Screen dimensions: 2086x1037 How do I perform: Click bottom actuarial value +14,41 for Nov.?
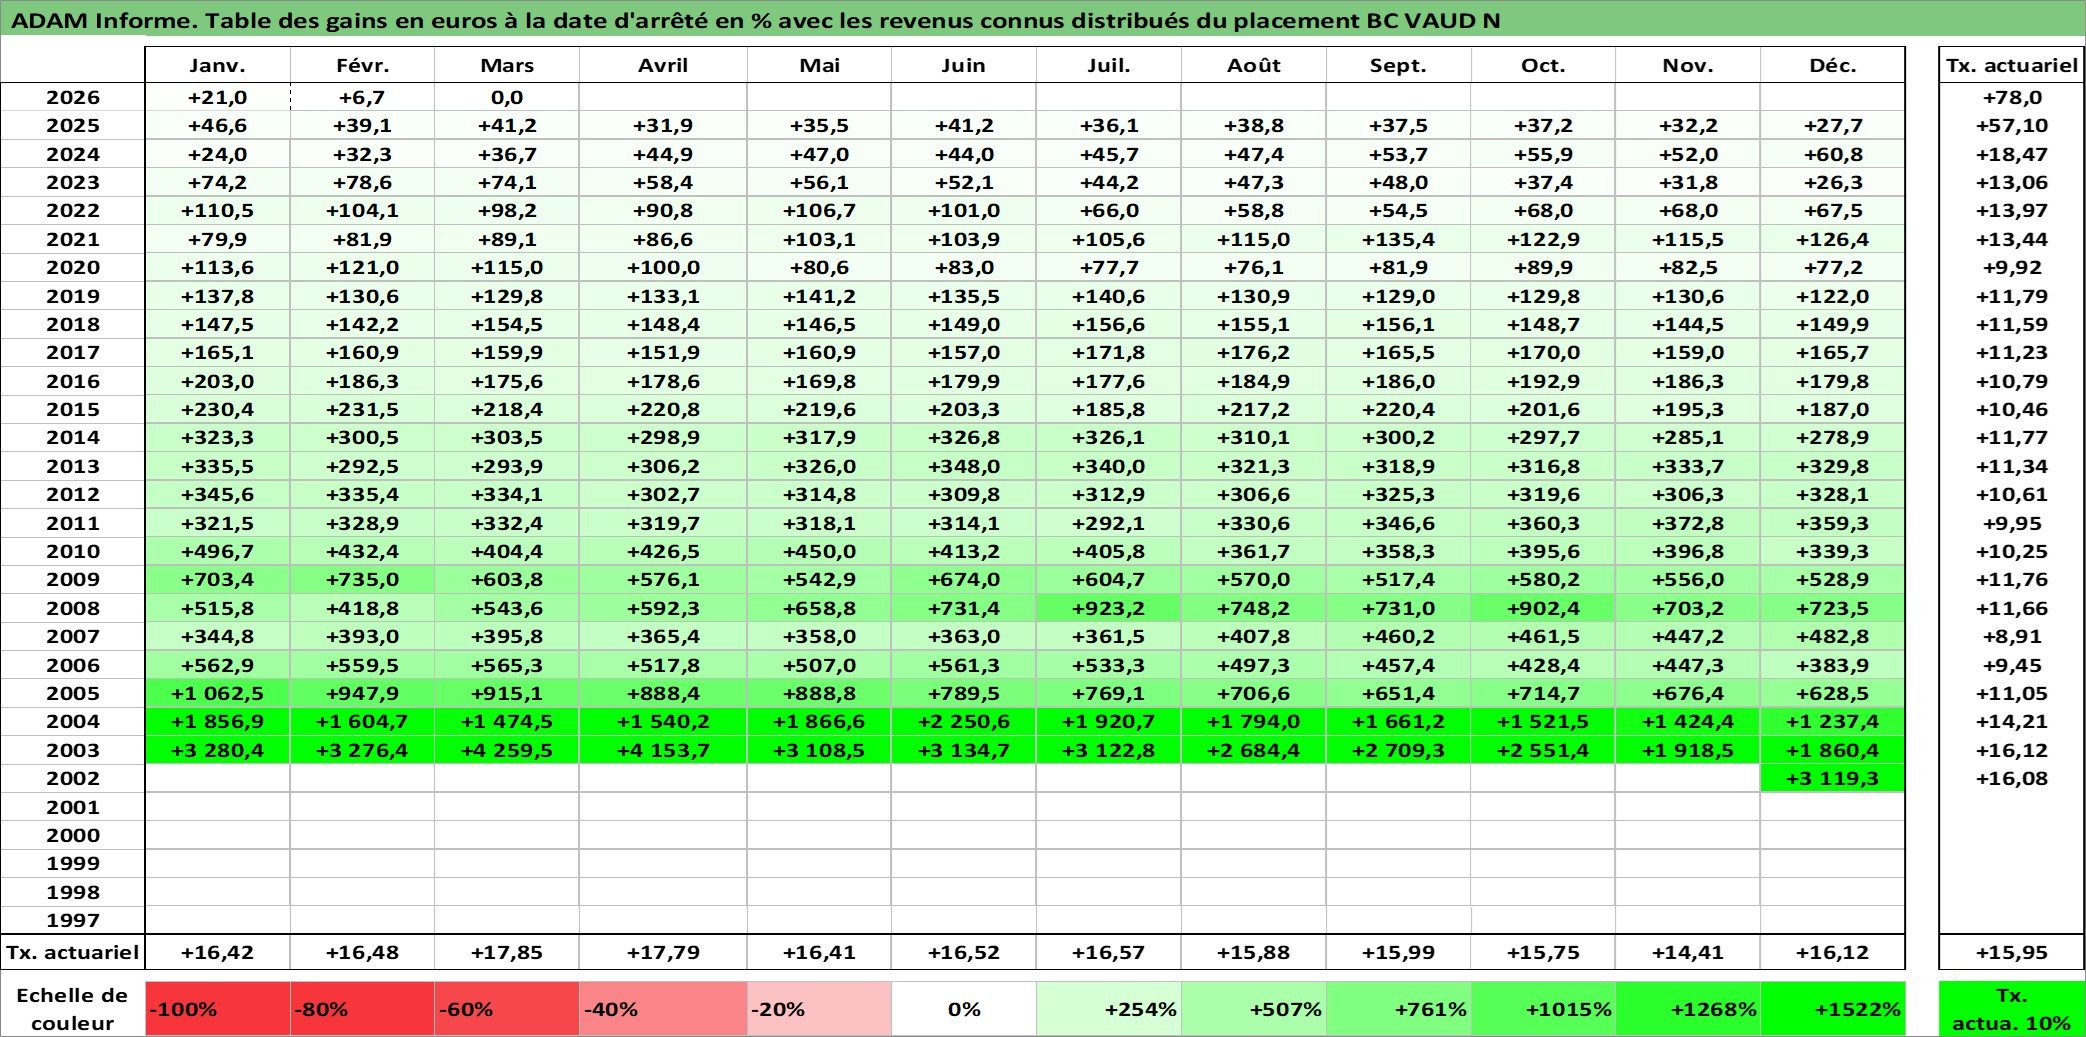click(x=1689, y=952)
